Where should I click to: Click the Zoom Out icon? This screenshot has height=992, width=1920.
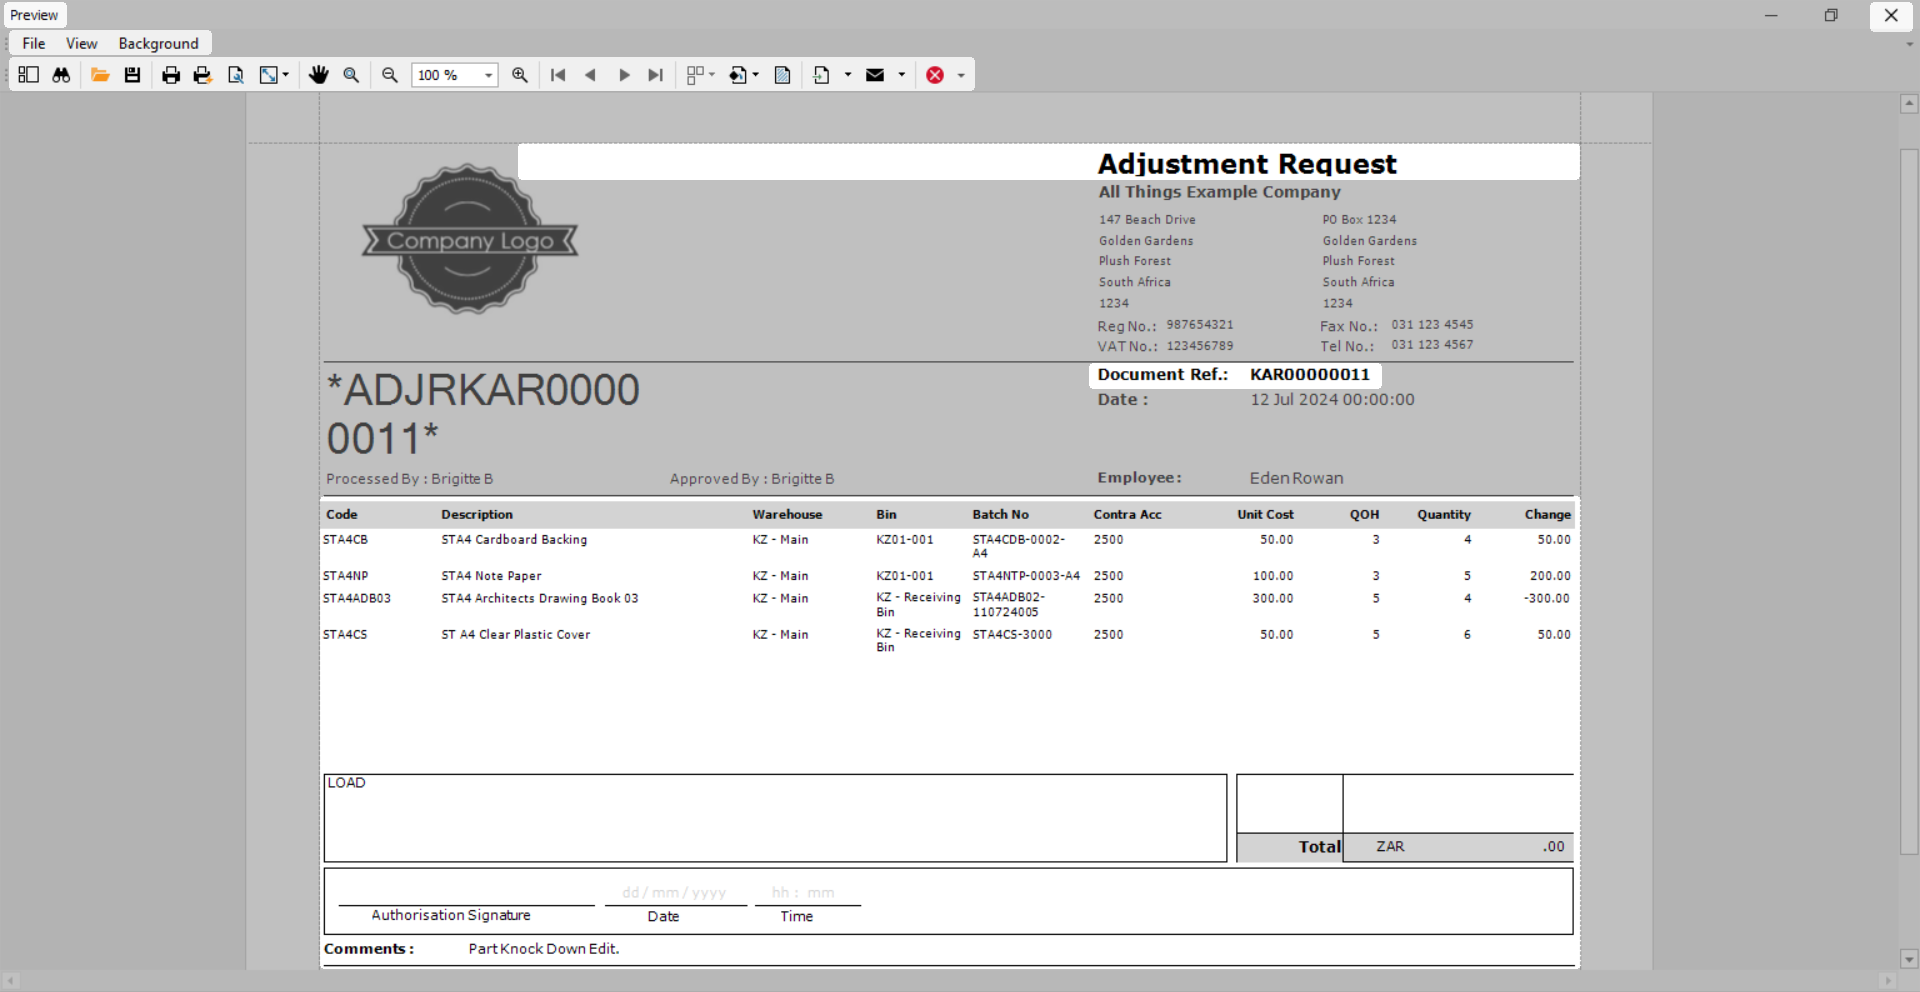390,75
